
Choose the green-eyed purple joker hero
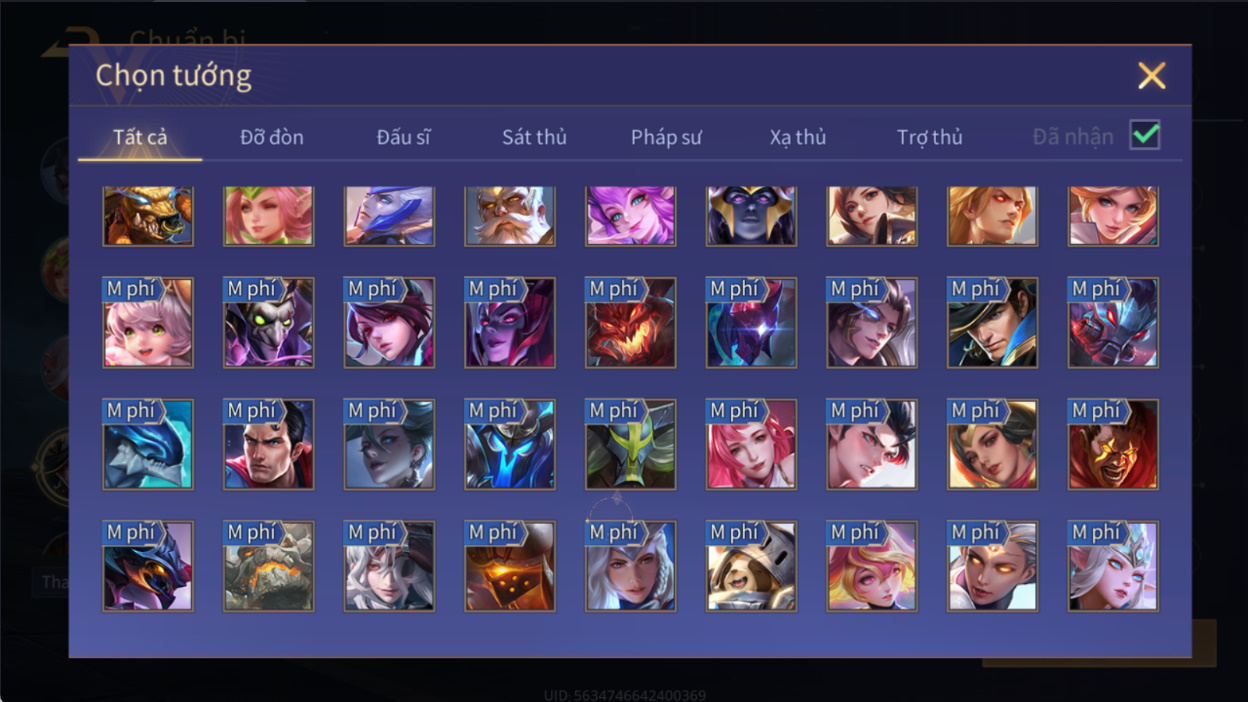pos(269,323)
